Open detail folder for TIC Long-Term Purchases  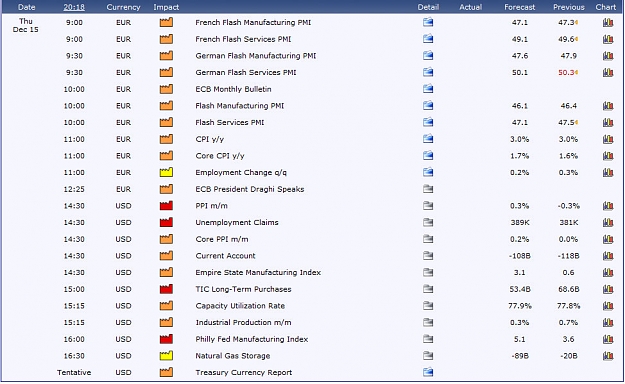tap(428, 289)
